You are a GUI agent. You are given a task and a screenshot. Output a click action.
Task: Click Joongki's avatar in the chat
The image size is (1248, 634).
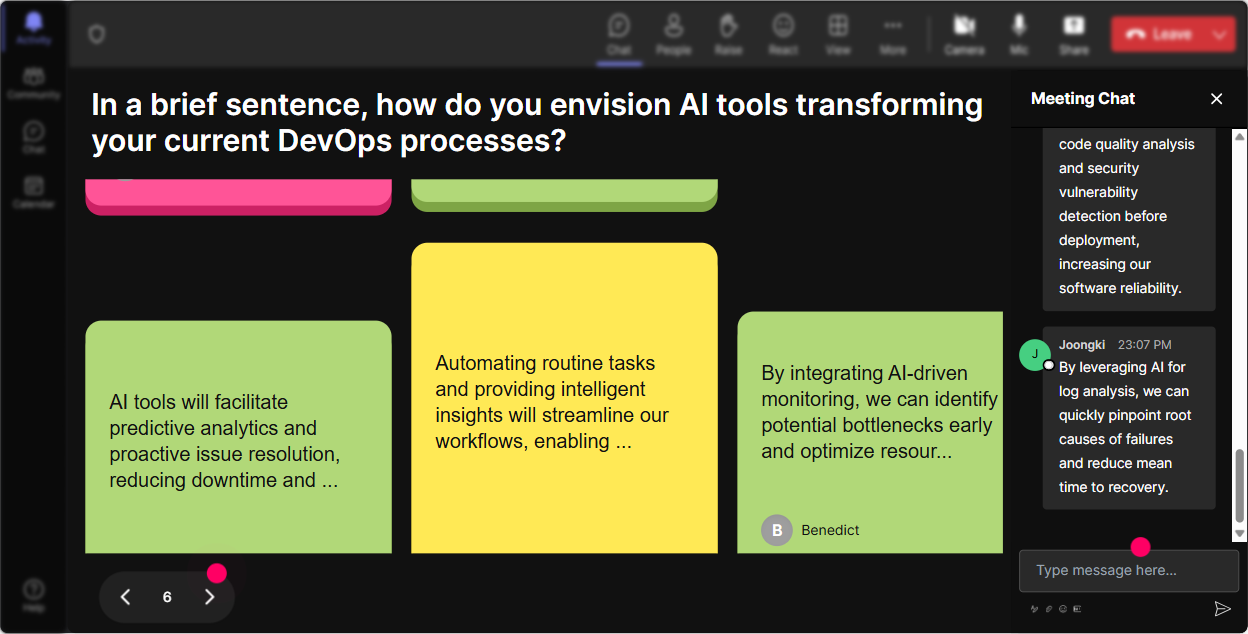1035,355
